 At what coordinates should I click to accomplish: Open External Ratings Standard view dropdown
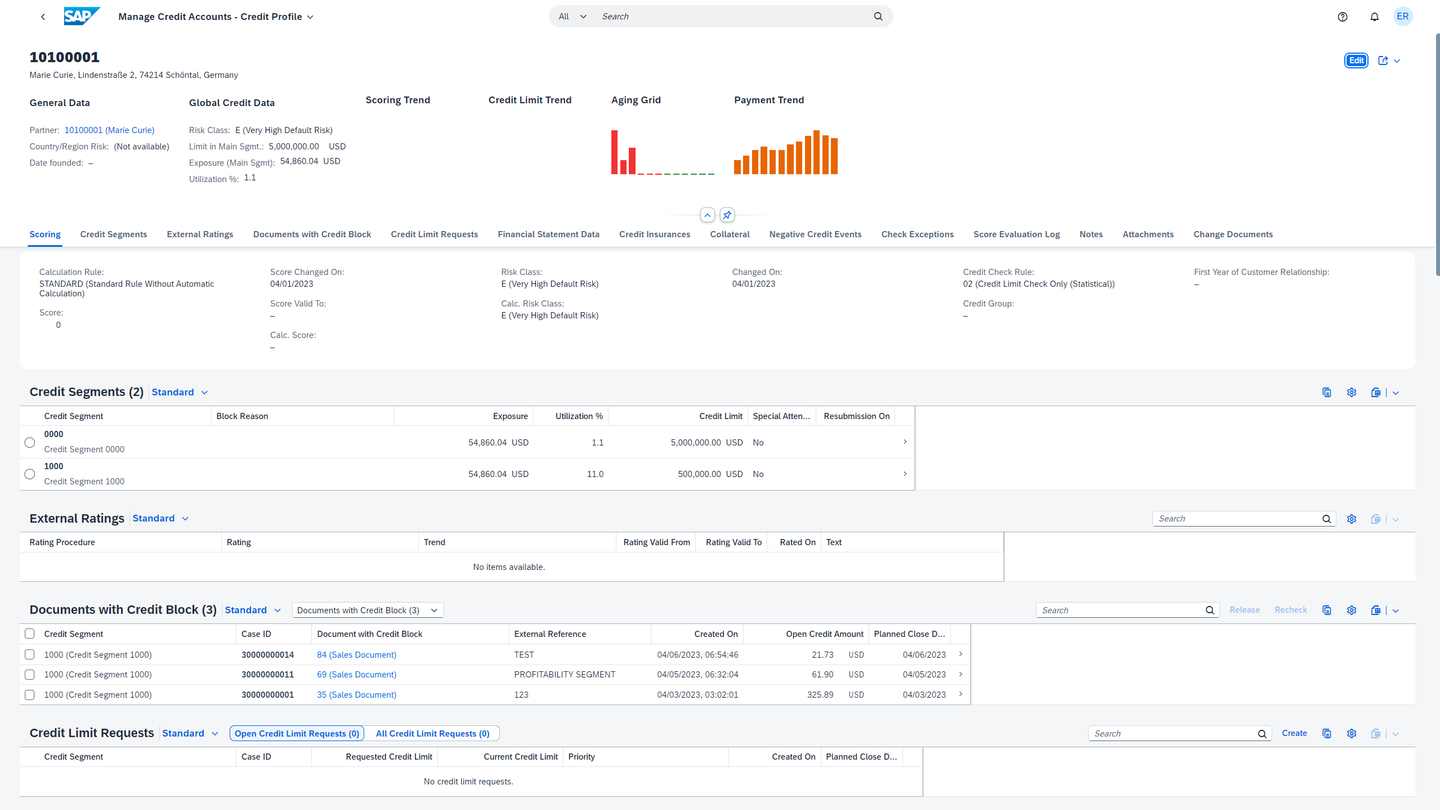[x=161, y=519]
